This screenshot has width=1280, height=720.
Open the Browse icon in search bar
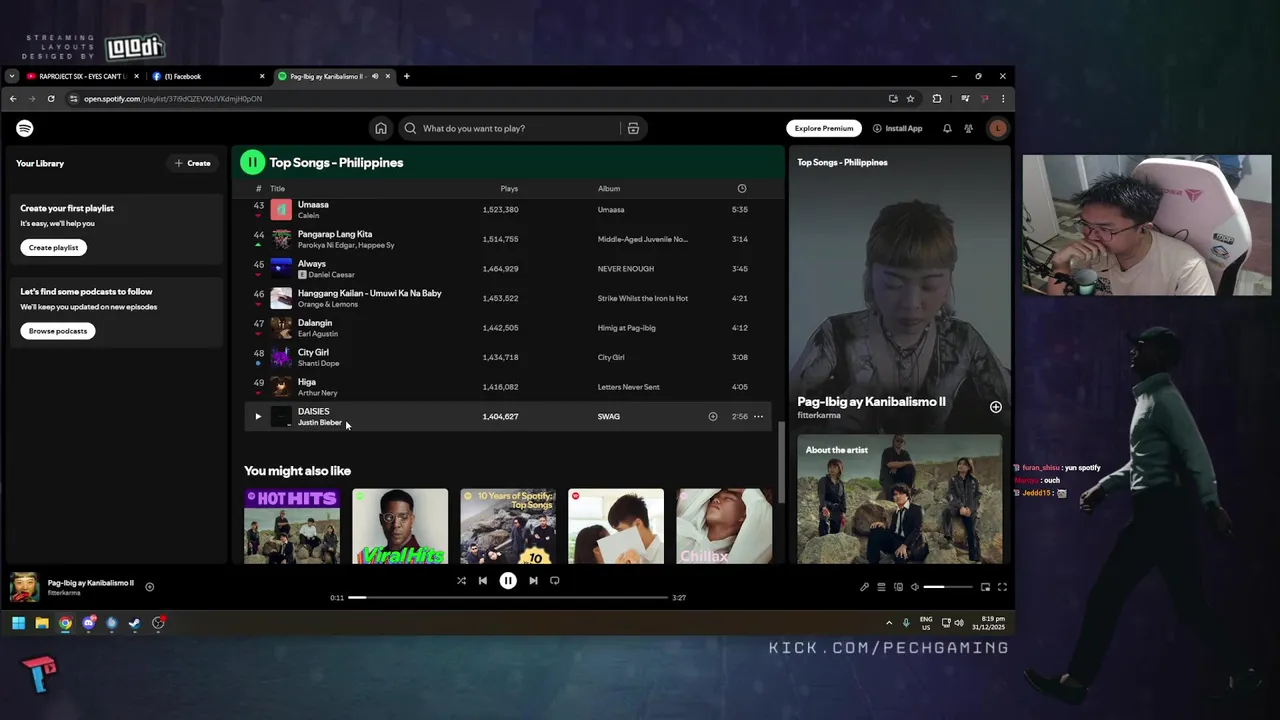(x=633, y=128)
